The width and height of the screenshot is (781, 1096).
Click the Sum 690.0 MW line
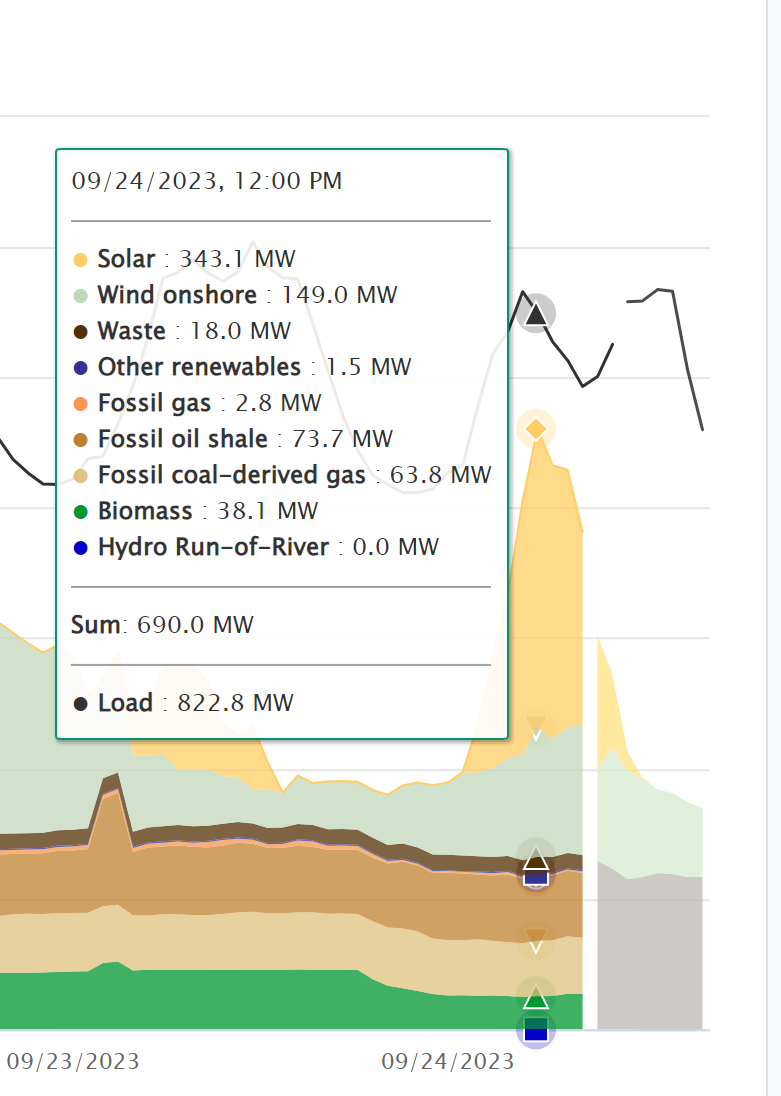(162, 626)
